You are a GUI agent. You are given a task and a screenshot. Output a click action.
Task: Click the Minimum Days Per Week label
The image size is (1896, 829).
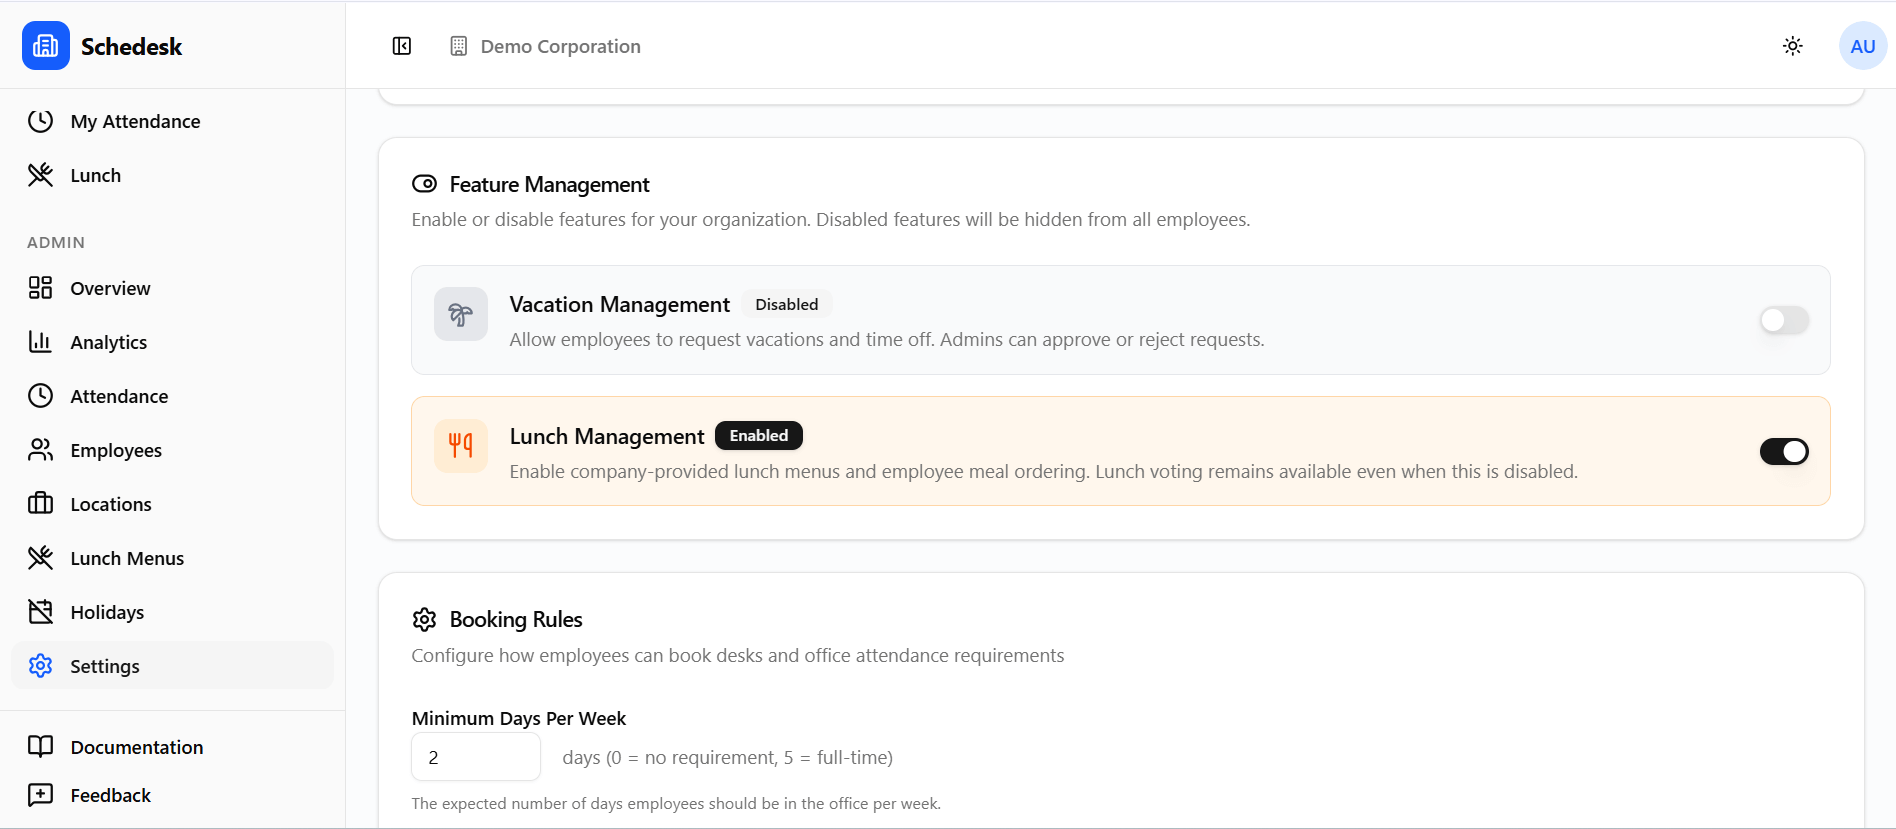coord(519,718)
